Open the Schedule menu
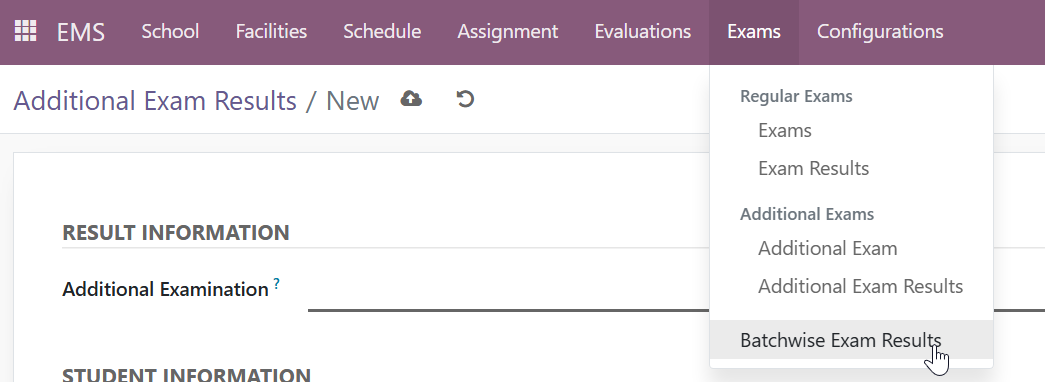 pos(382,31)
